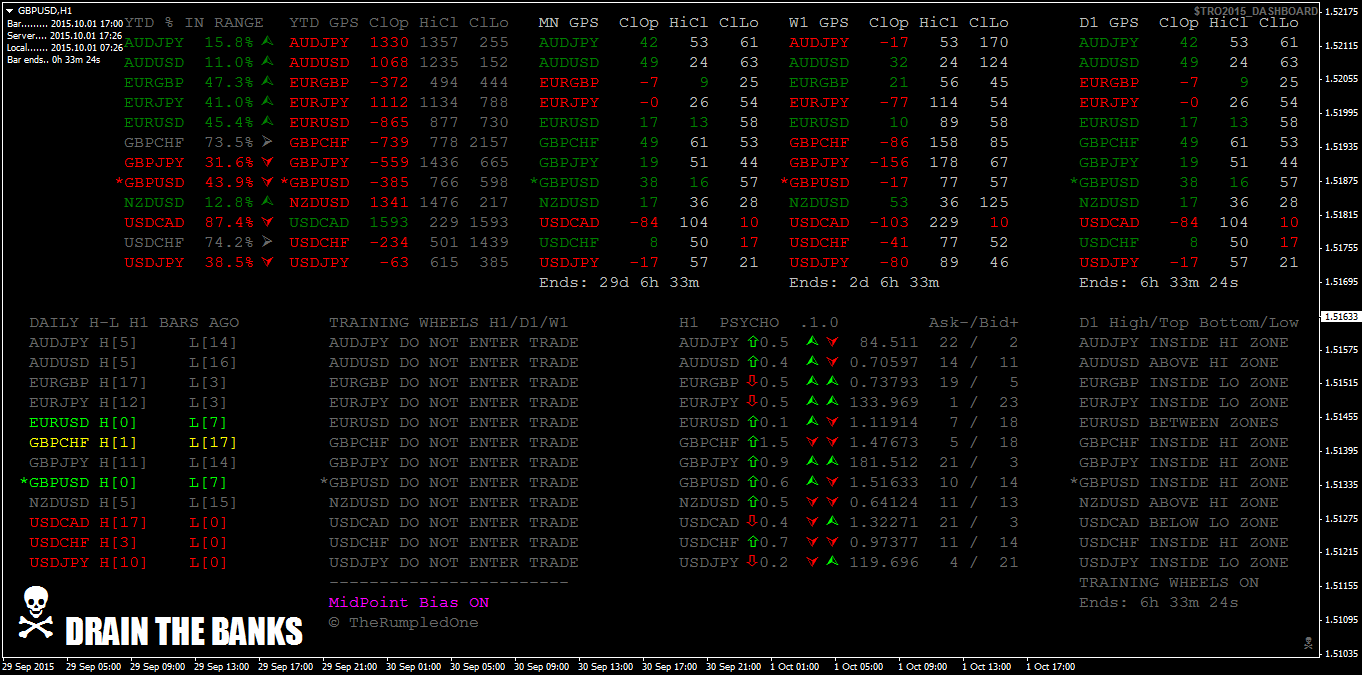Click the DRAIN THE BANKS banner text
Screen dimensions: 1362x675
click(x=184, y=632)
